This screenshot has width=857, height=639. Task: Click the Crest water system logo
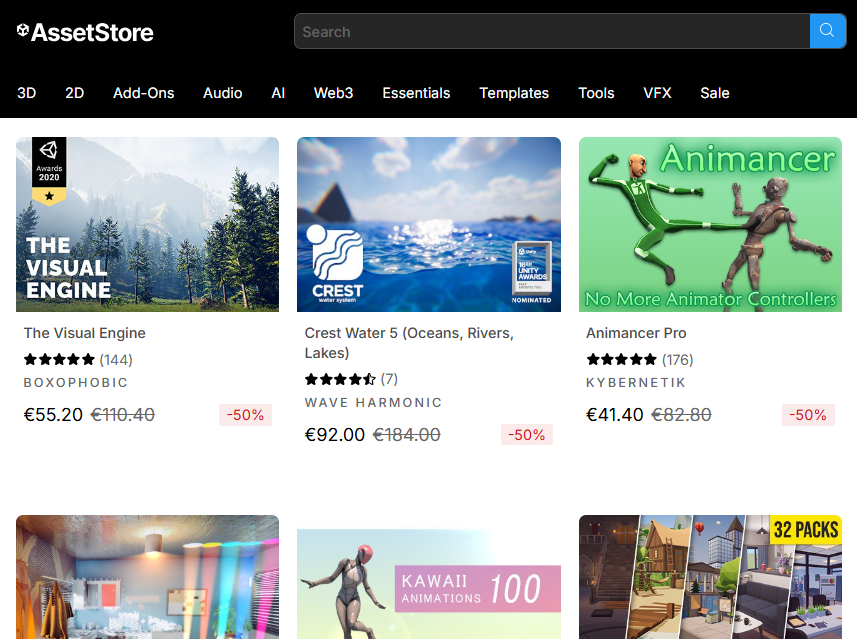337,263
